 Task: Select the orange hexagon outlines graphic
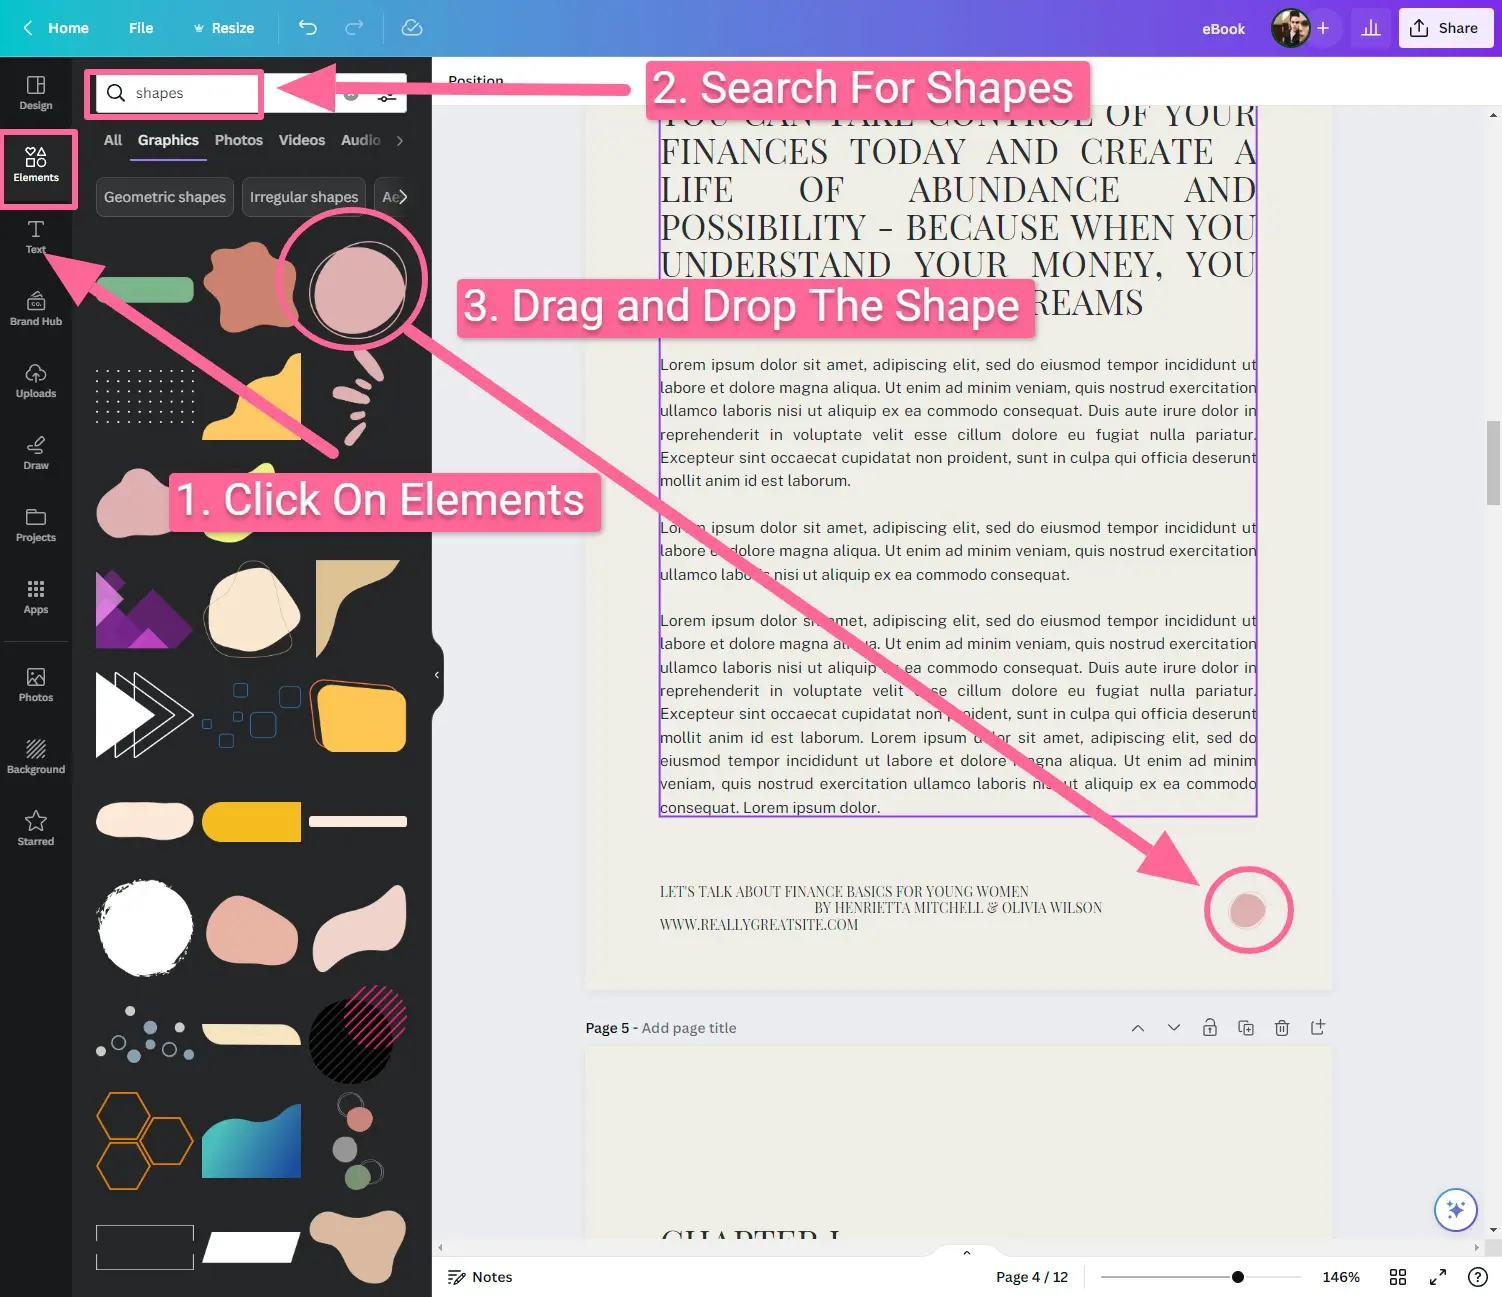(145, 1141)
